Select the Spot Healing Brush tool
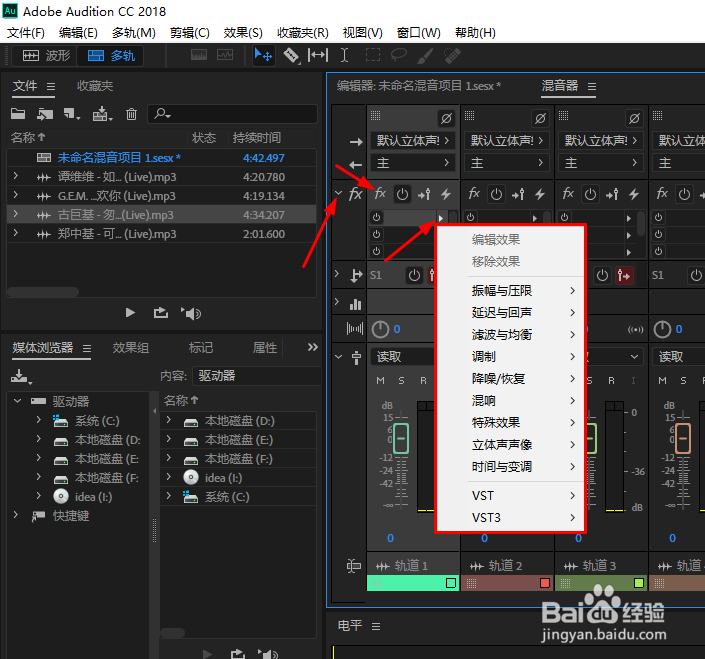The height and width of the screenshot is (659, 705). click(452, 55)
